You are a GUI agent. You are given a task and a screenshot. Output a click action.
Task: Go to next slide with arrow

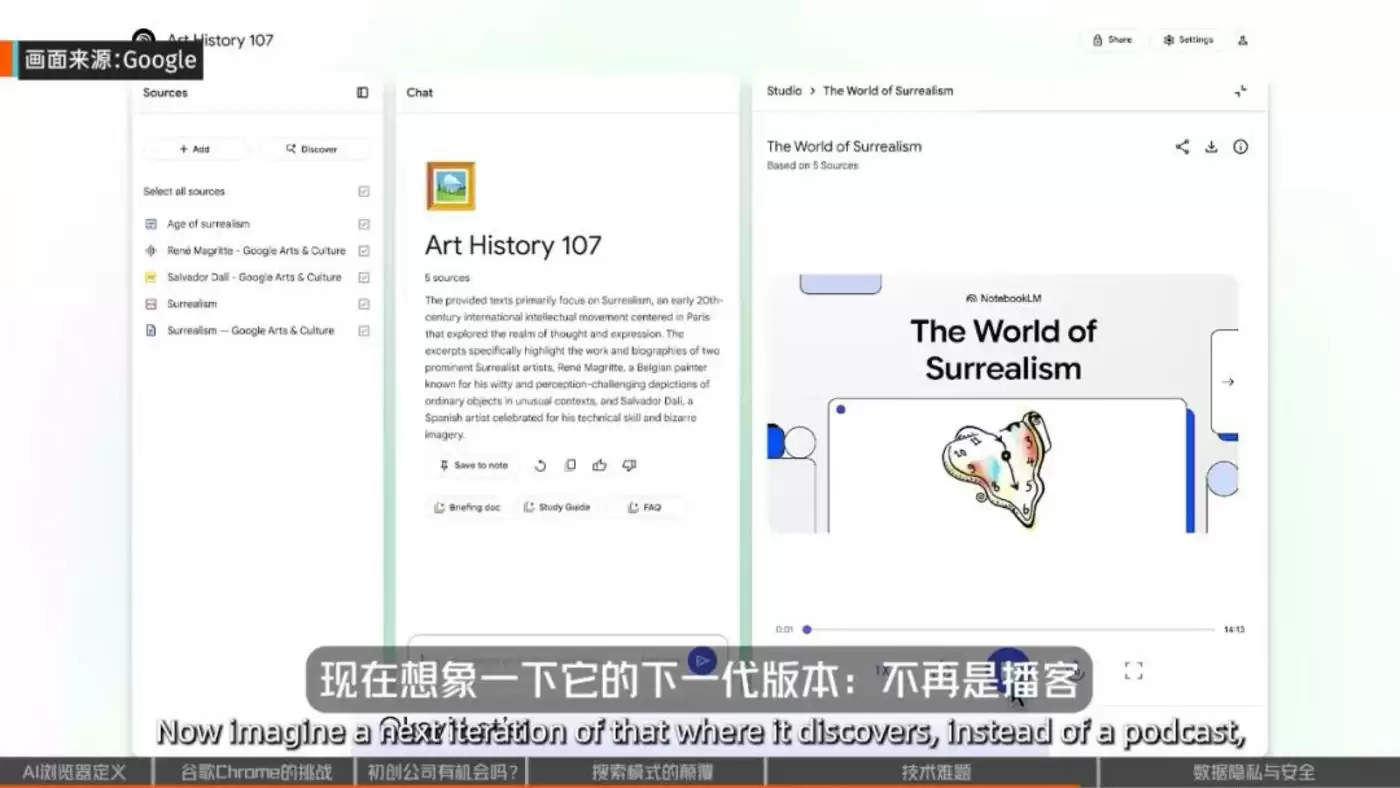coord(1228,382)
